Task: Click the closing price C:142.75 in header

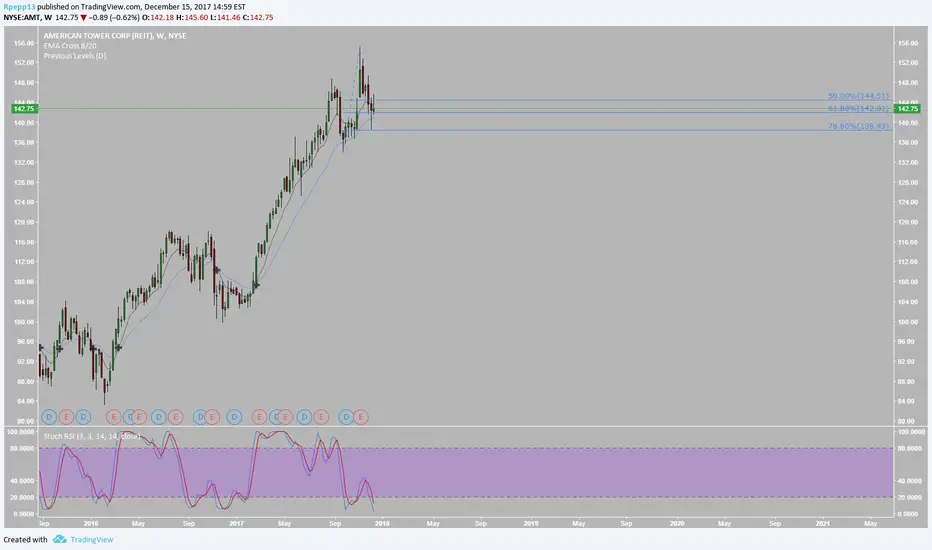Action: pos(258,17)
